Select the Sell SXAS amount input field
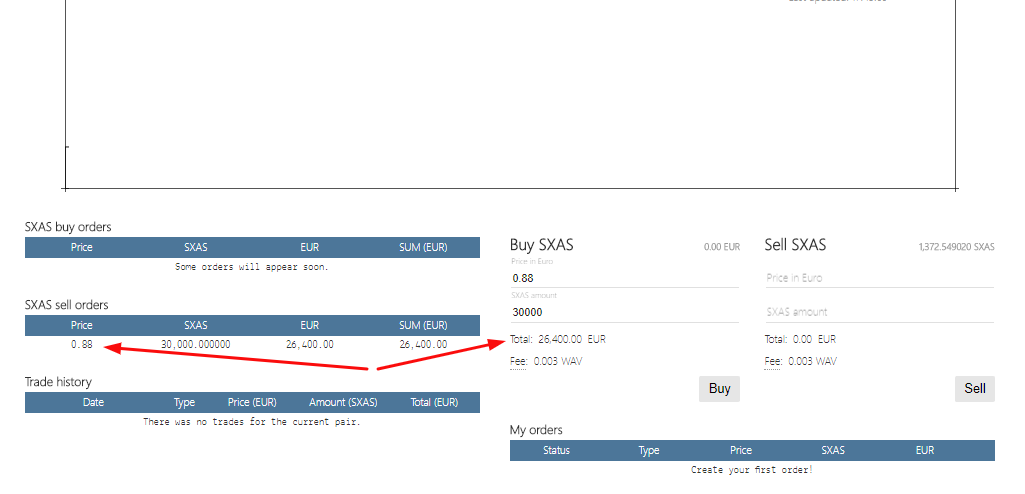Image resolution: width=1025 pixels, height=494 pixels. click(x=879, y=312)
